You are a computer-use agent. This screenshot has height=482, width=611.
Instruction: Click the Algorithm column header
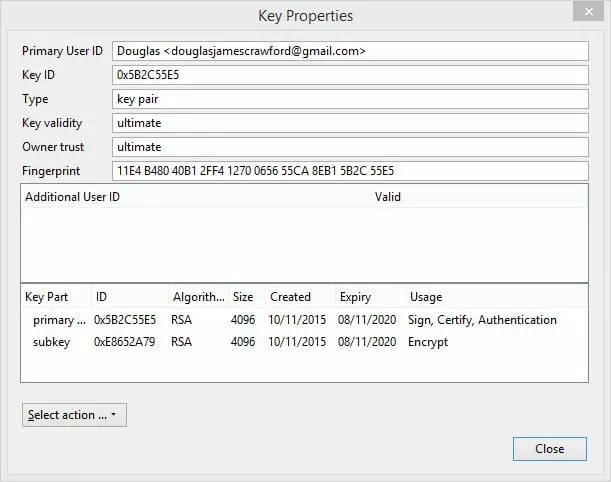tap(197, 297)
